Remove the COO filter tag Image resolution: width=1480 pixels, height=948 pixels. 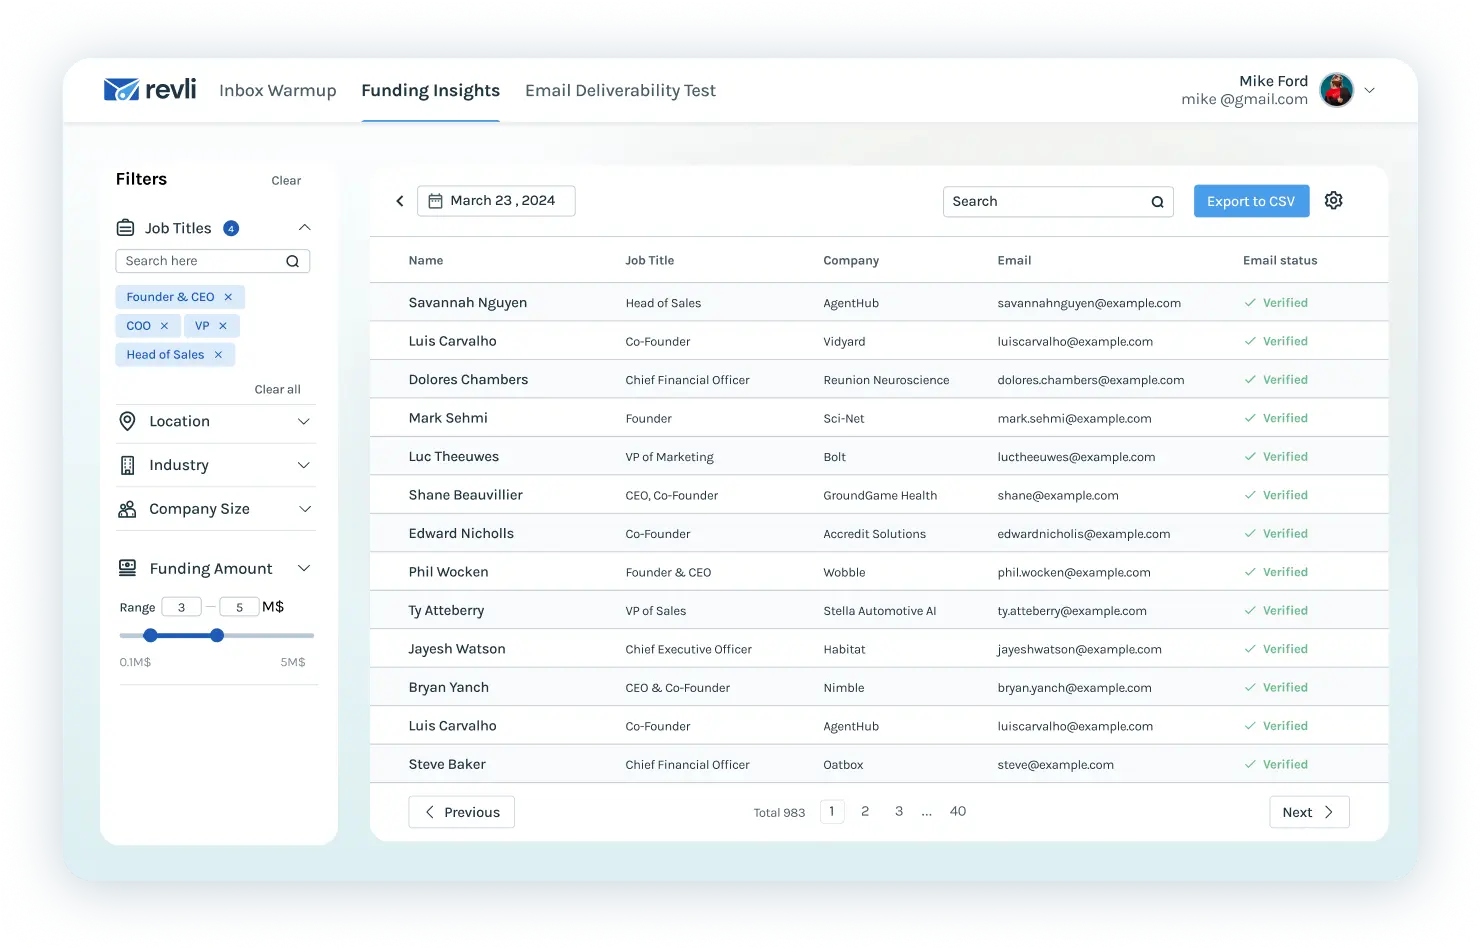pyautogui.click(x=164, y=326)
